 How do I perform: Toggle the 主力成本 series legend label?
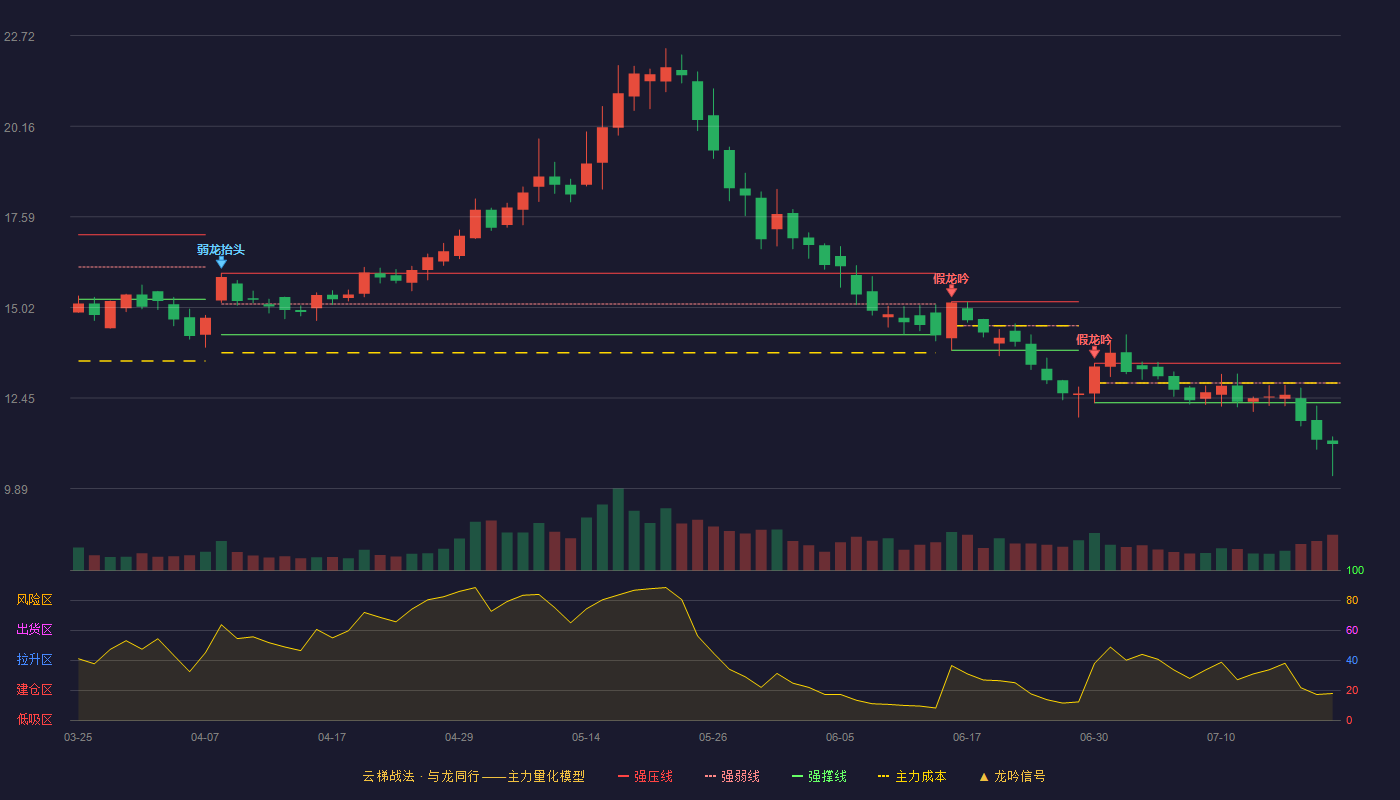[920, 776]
